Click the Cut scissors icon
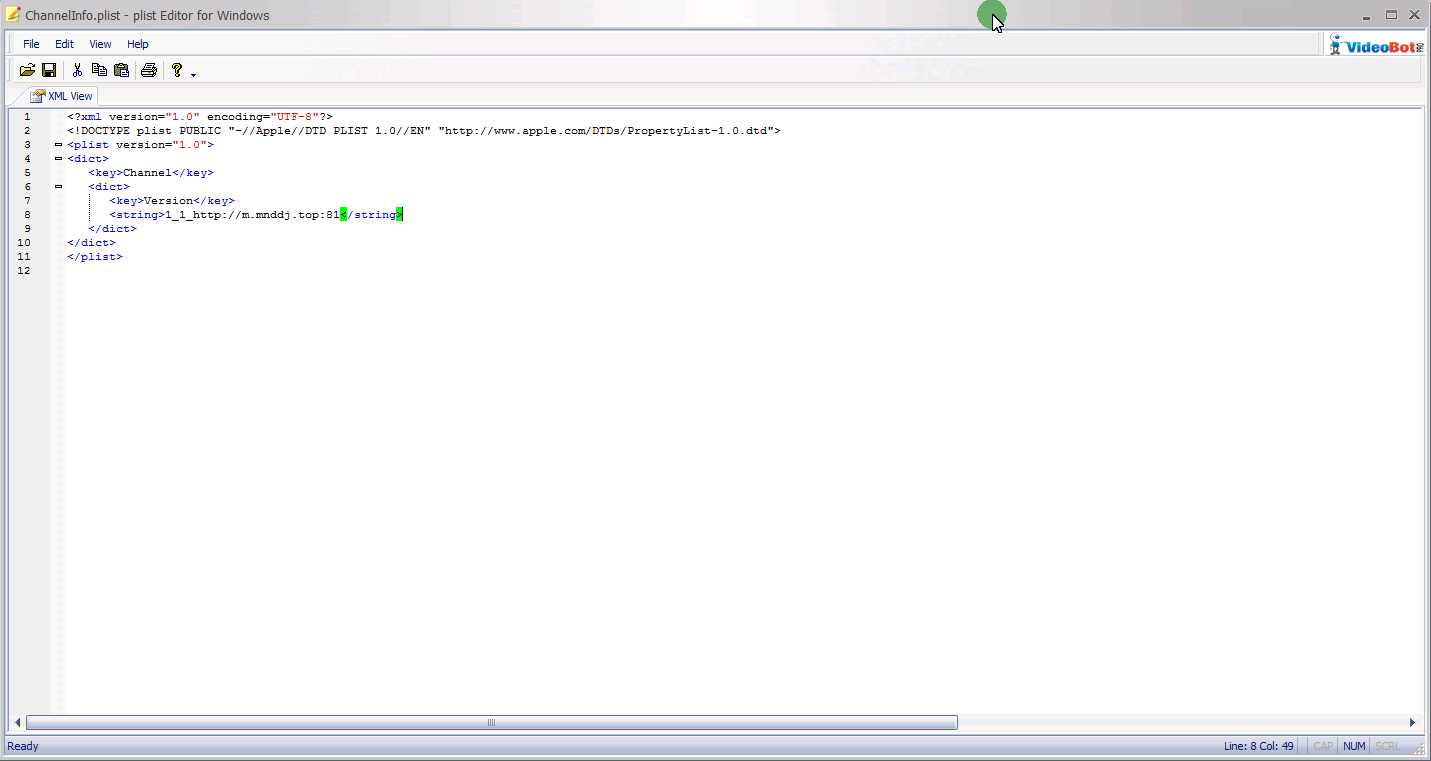The width and height of the screenshot is (1431, 761). click(77, 70)
